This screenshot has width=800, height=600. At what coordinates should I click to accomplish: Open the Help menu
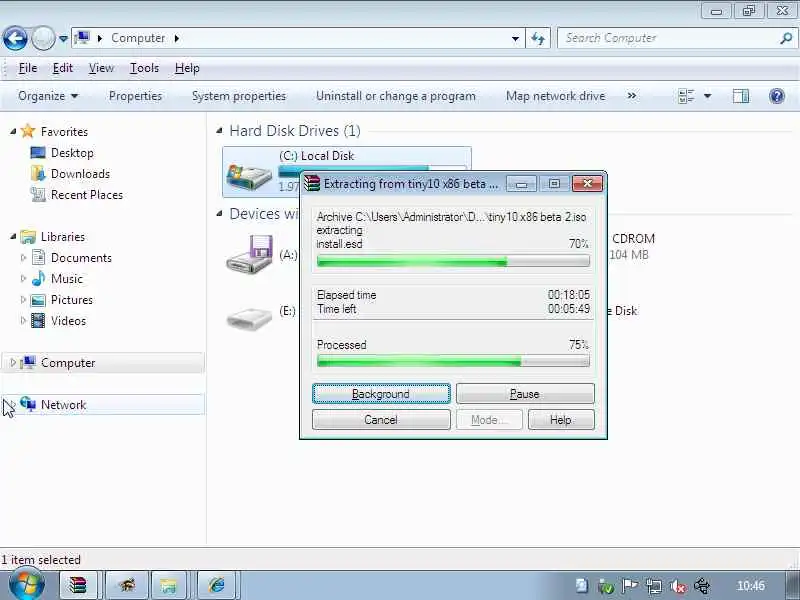[187, 68]
